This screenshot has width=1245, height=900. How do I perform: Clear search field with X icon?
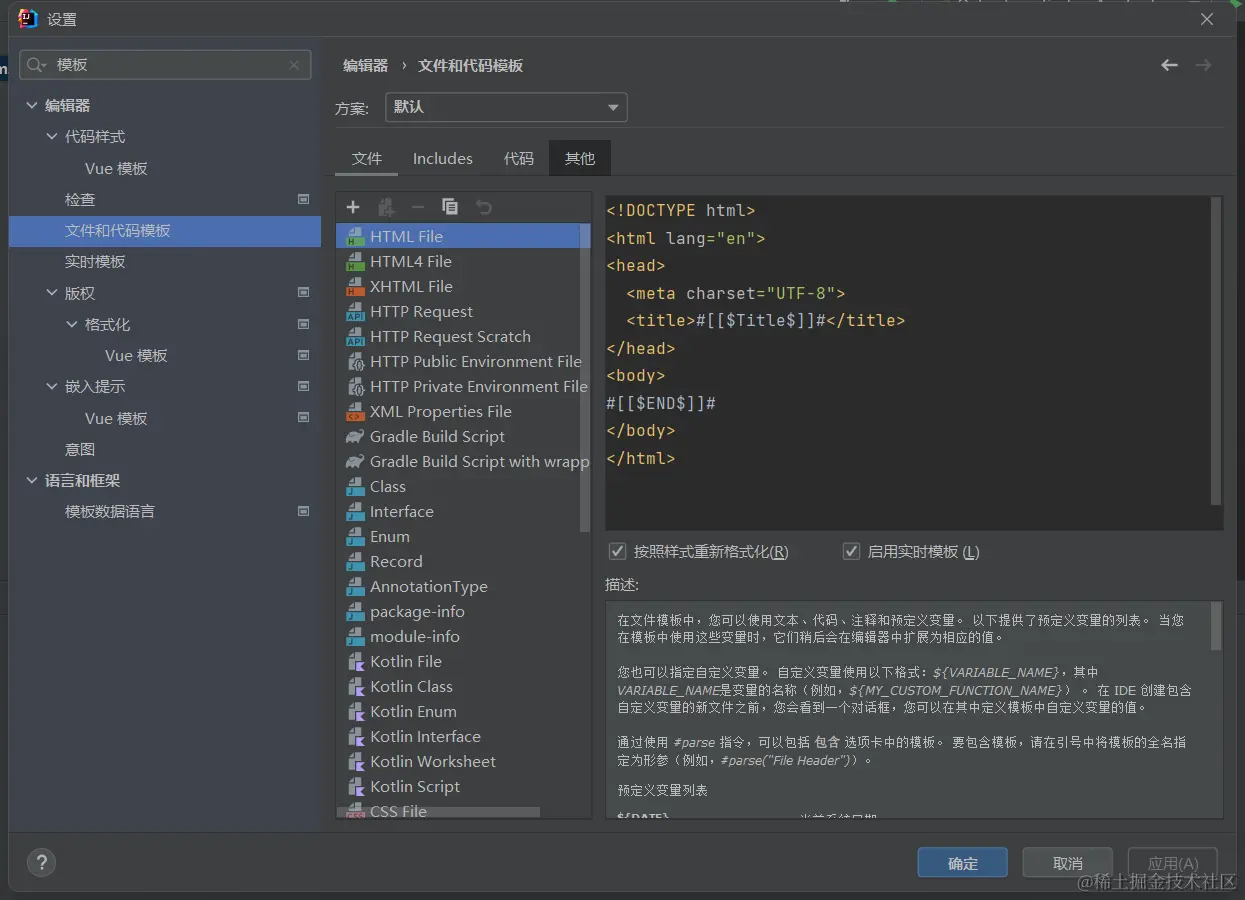point(294,65)
